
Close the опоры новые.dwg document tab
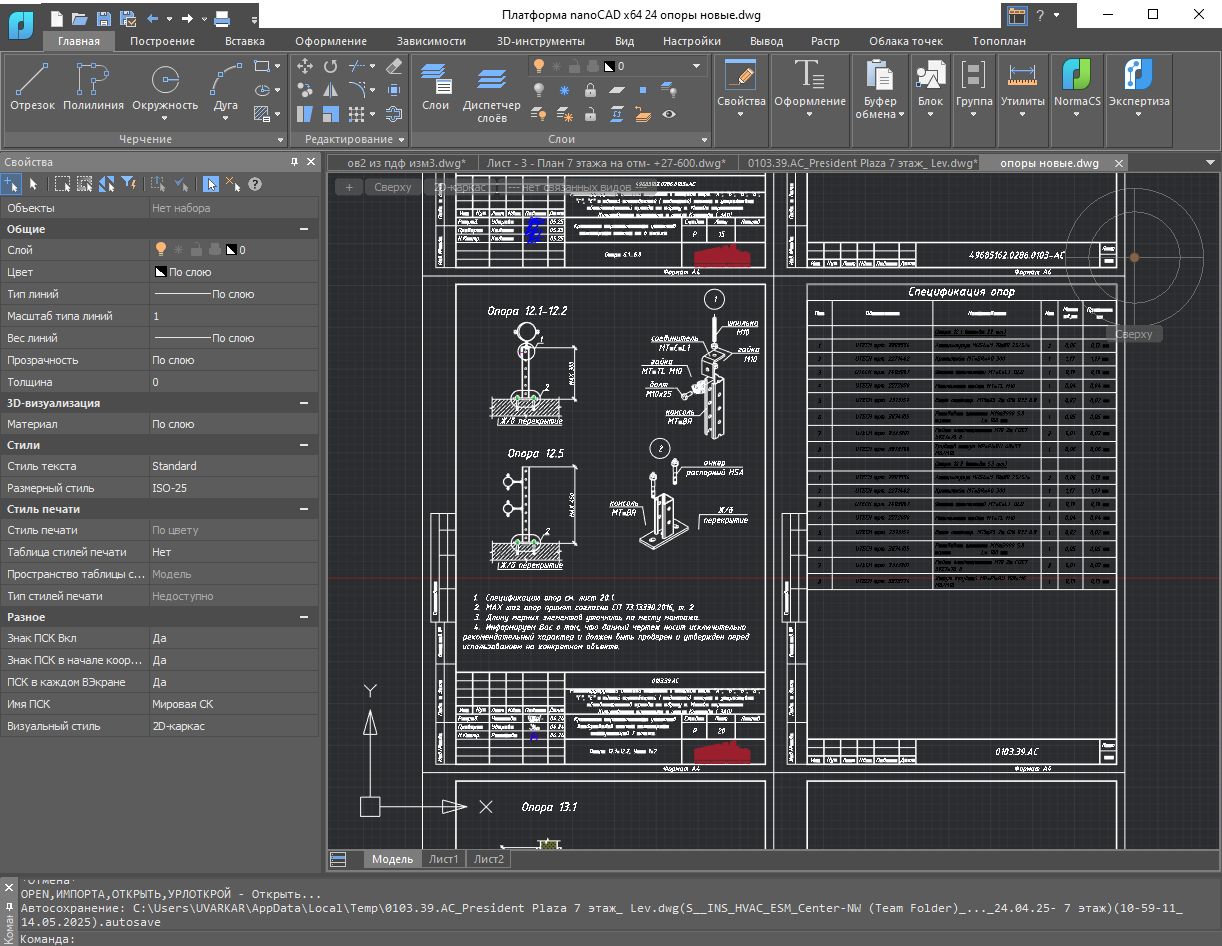tap(1118, 163)
